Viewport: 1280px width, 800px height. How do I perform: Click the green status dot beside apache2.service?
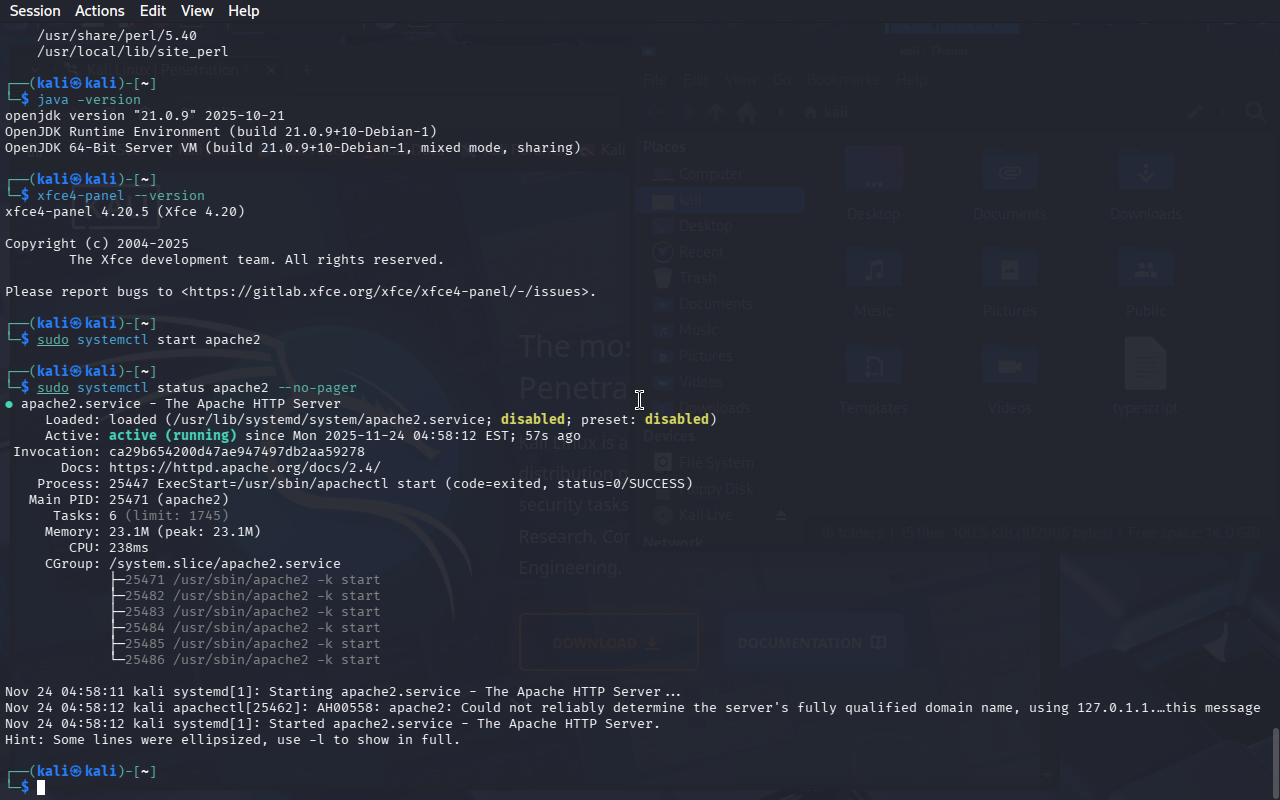(9, 404)
